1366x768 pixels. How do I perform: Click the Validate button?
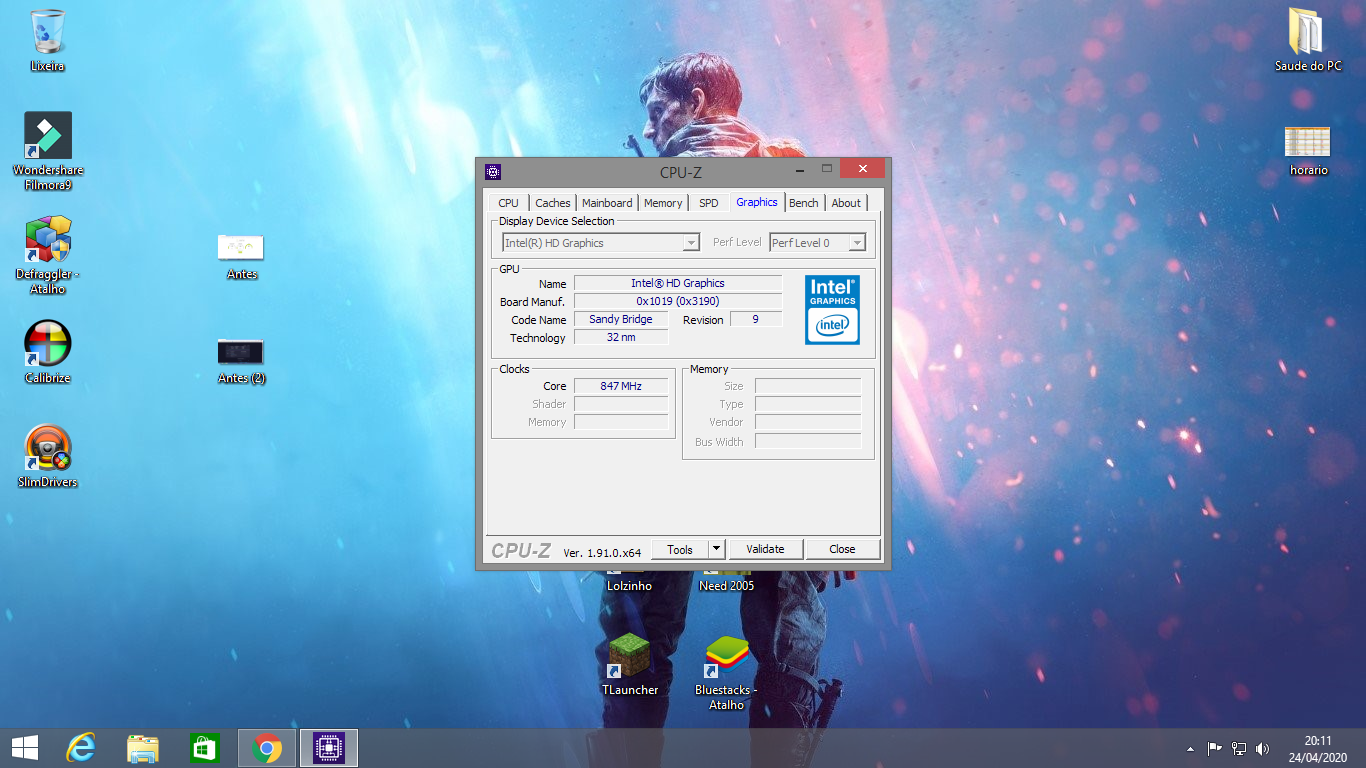765,549
